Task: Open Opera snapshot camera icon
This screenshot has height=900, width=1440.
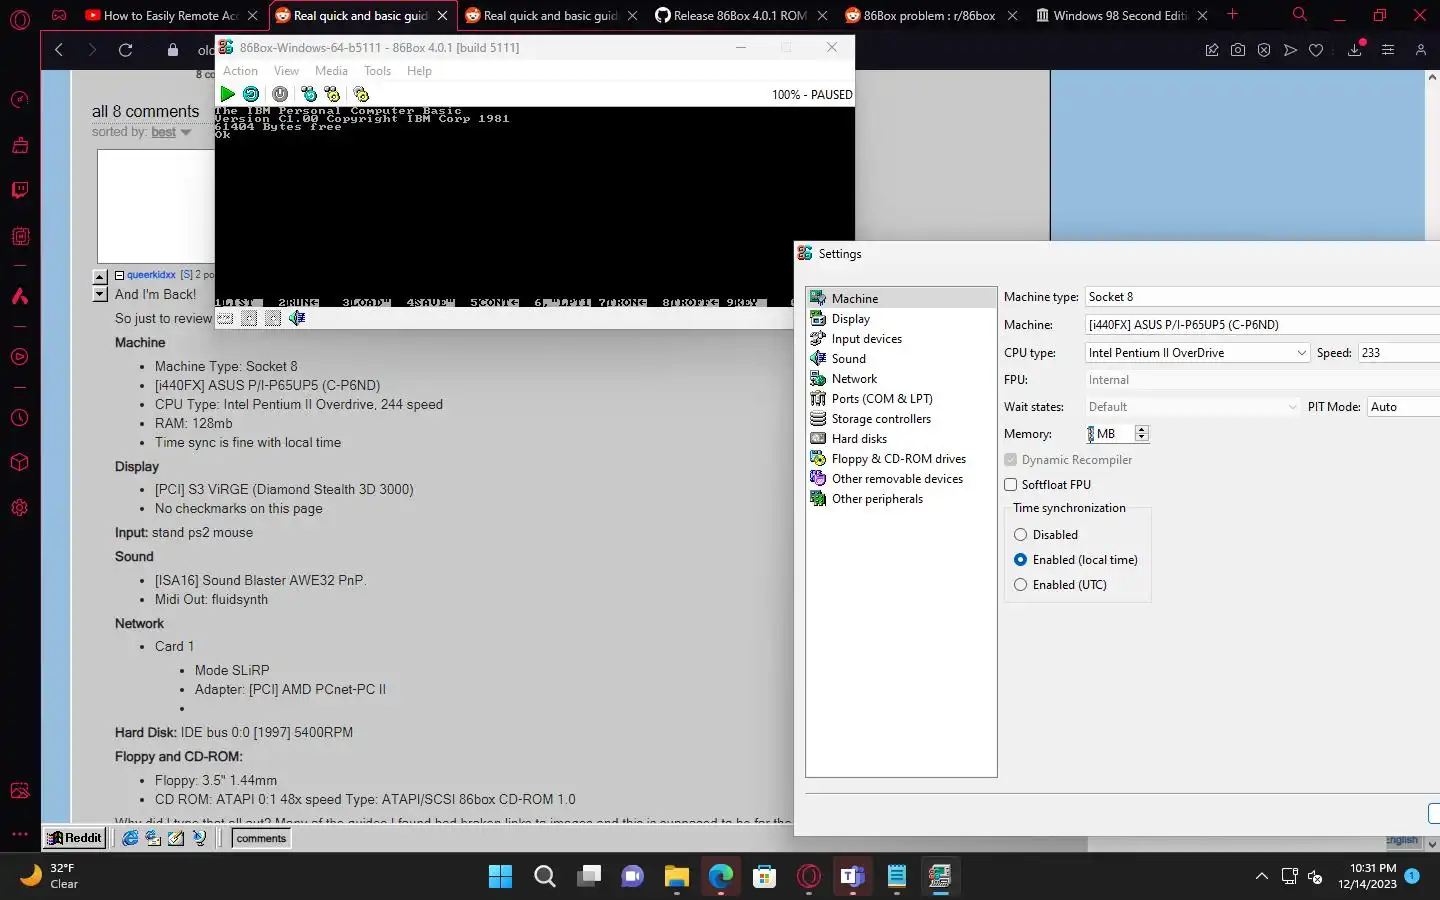Action: (x=1238, y=50)
